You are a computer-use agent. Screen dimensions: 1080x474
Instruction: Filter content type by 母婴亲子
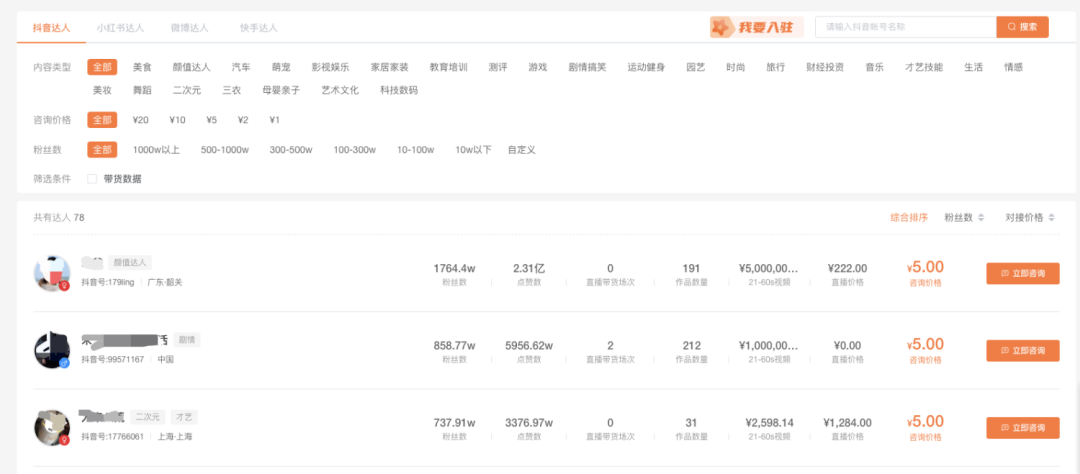tap(281, 90)
